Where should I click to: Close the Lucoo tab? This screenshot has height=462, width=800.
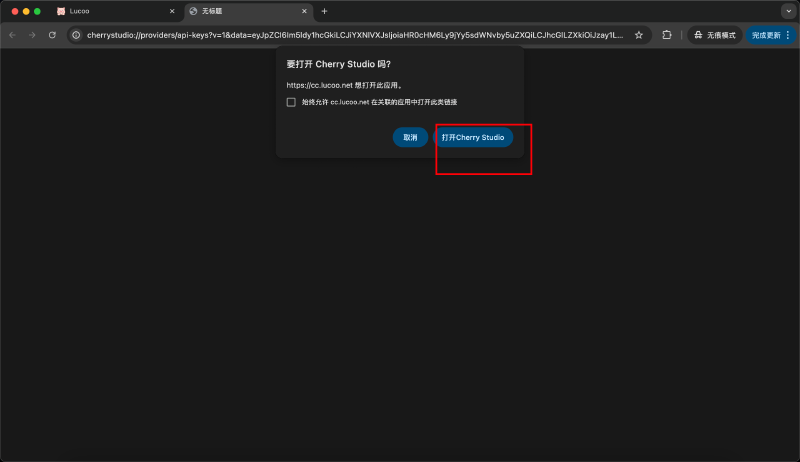172,11
